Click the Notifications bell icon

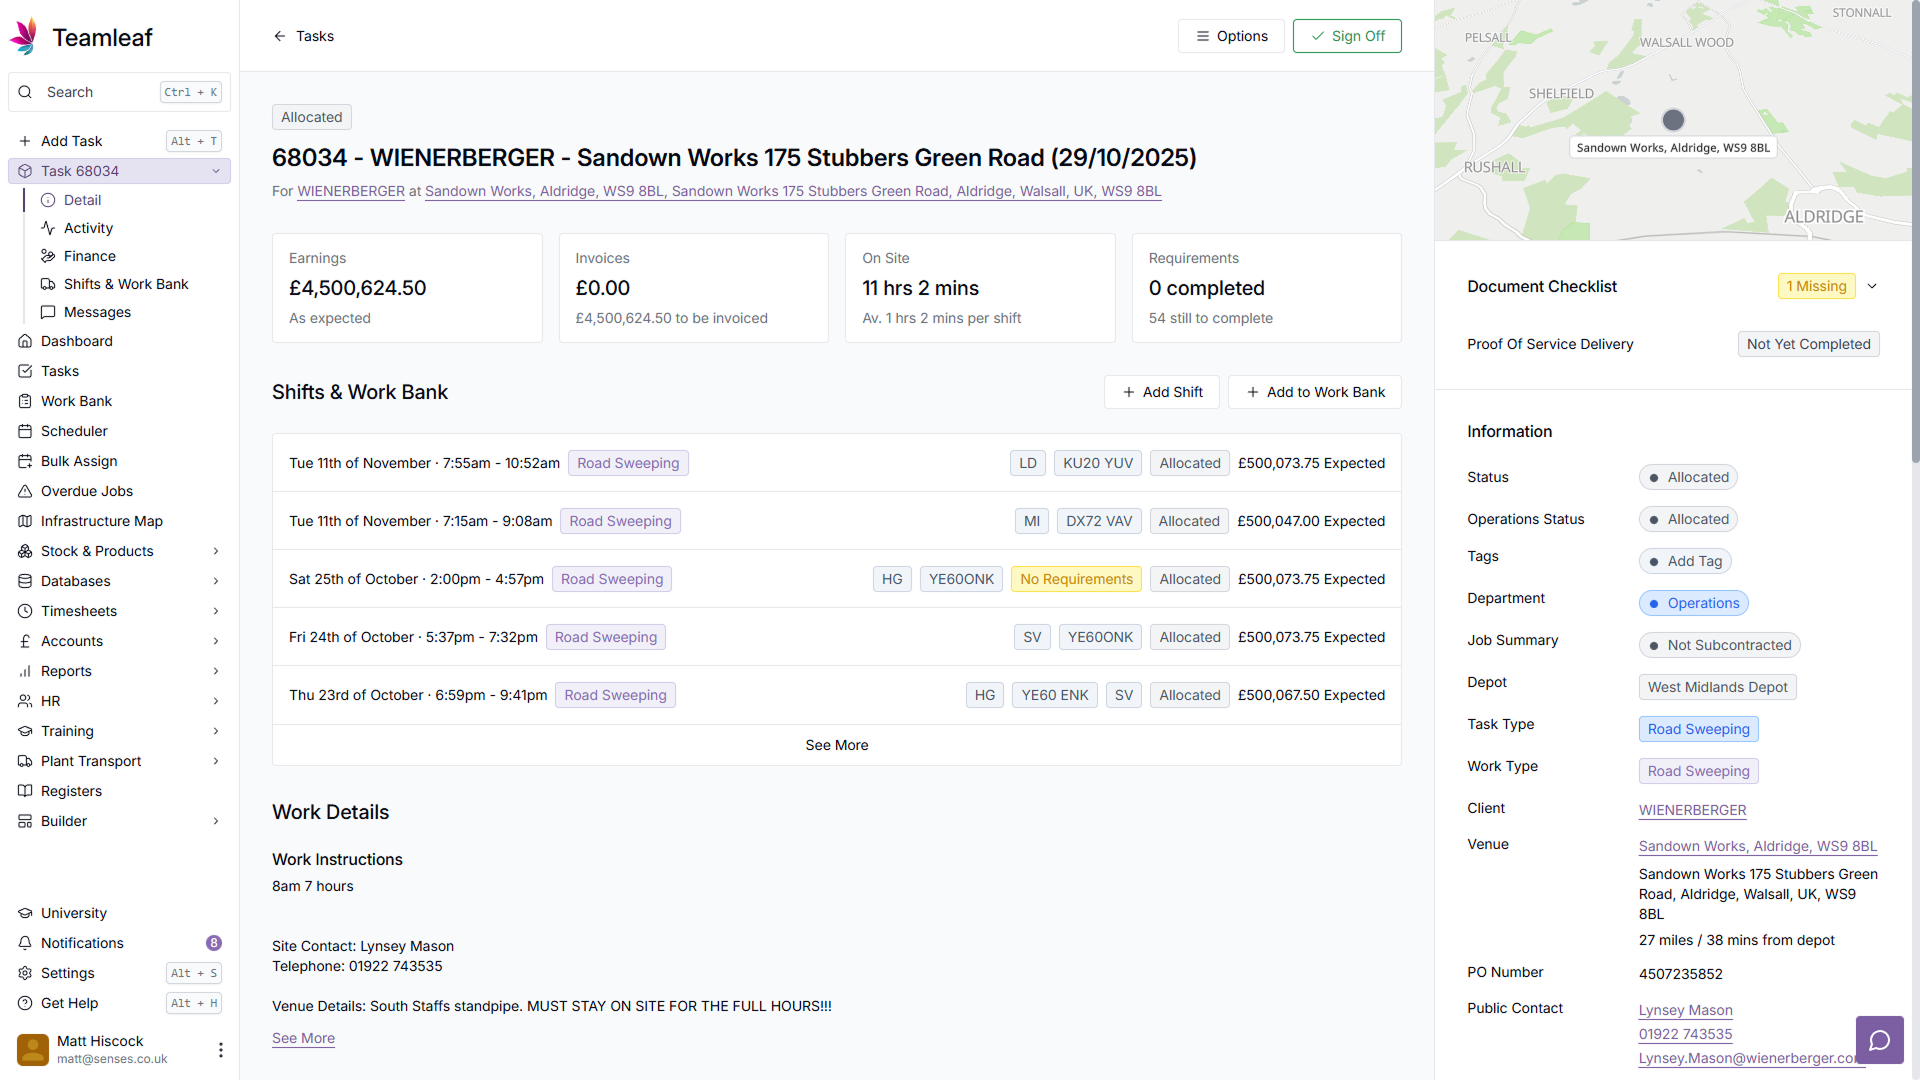coord(26,943)
